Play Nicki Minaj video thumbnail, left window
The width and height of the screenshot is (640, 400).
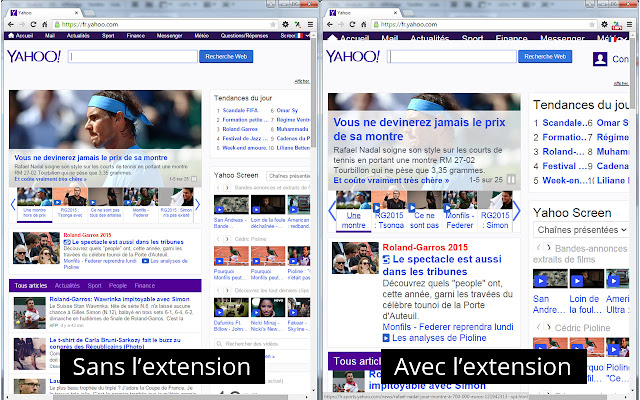(x=268, y=307)
